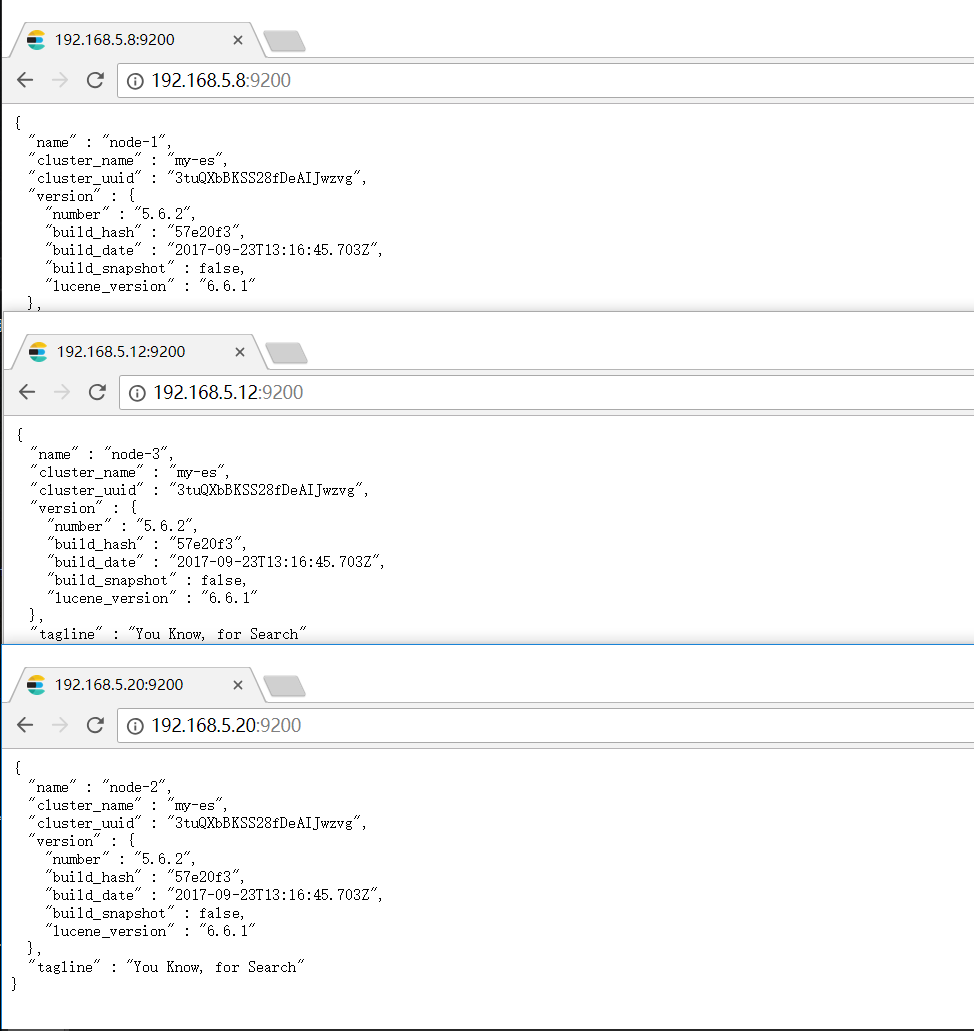
Task: Go forward in the 192.168.5.8 window
Action: pos(60,80)
